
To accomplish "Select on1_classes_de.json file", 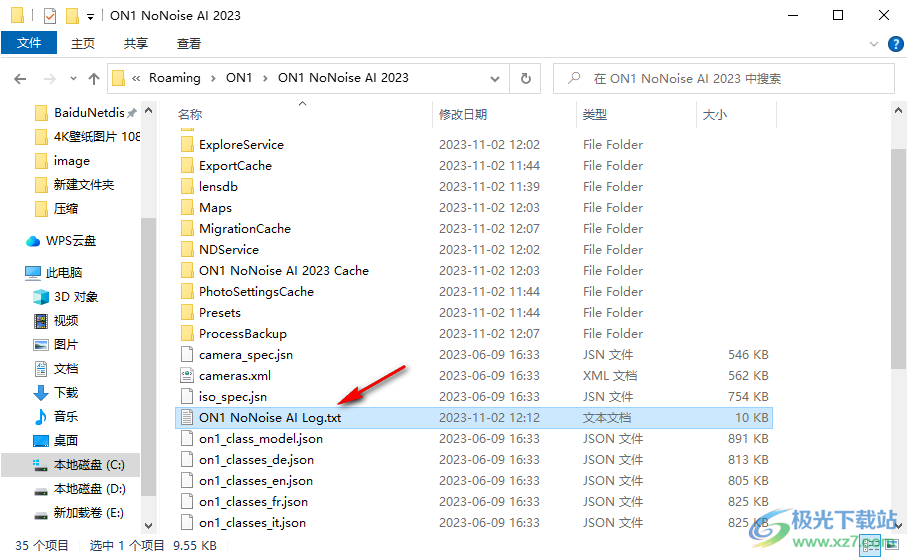I will (257, 460).
